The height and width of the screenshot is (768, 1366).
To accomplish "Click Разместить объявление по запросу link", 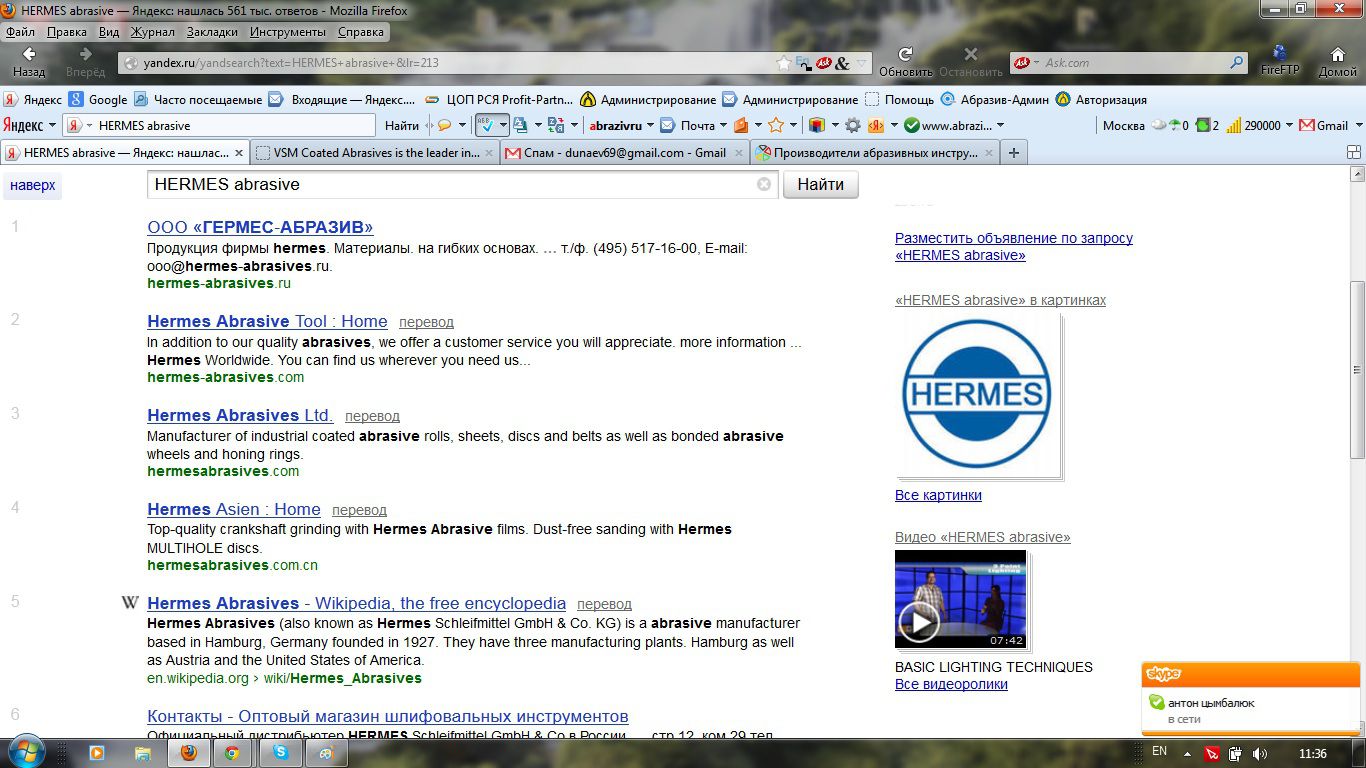I will 1014,246.
